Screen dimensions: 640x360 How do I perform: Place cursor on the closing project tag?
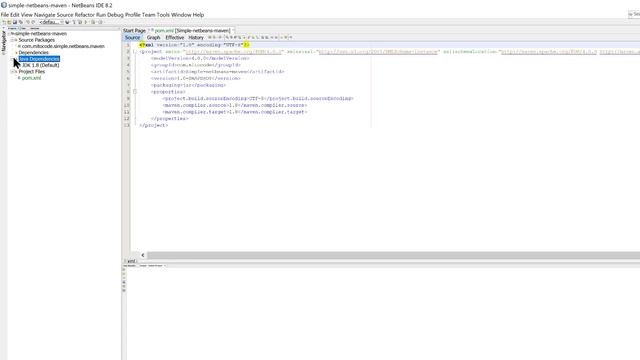point(153,125)
